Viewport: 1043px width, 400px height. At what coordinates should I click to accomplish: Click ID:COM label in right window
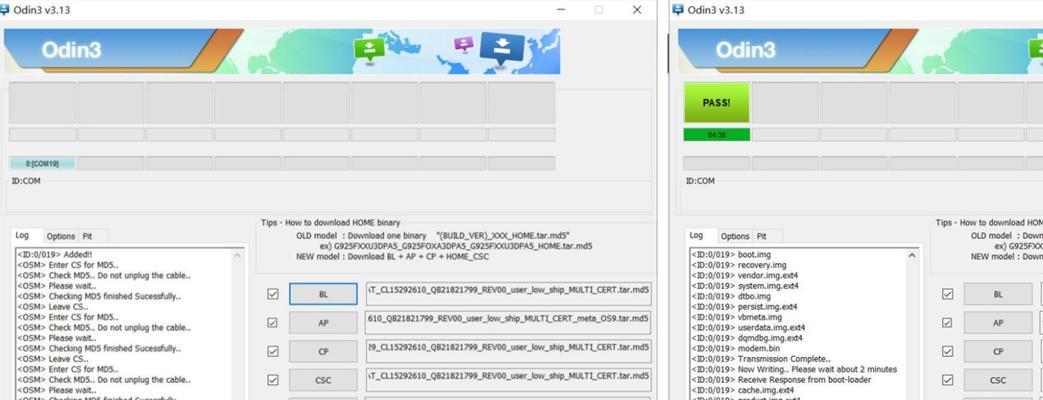tap(700, 181)
